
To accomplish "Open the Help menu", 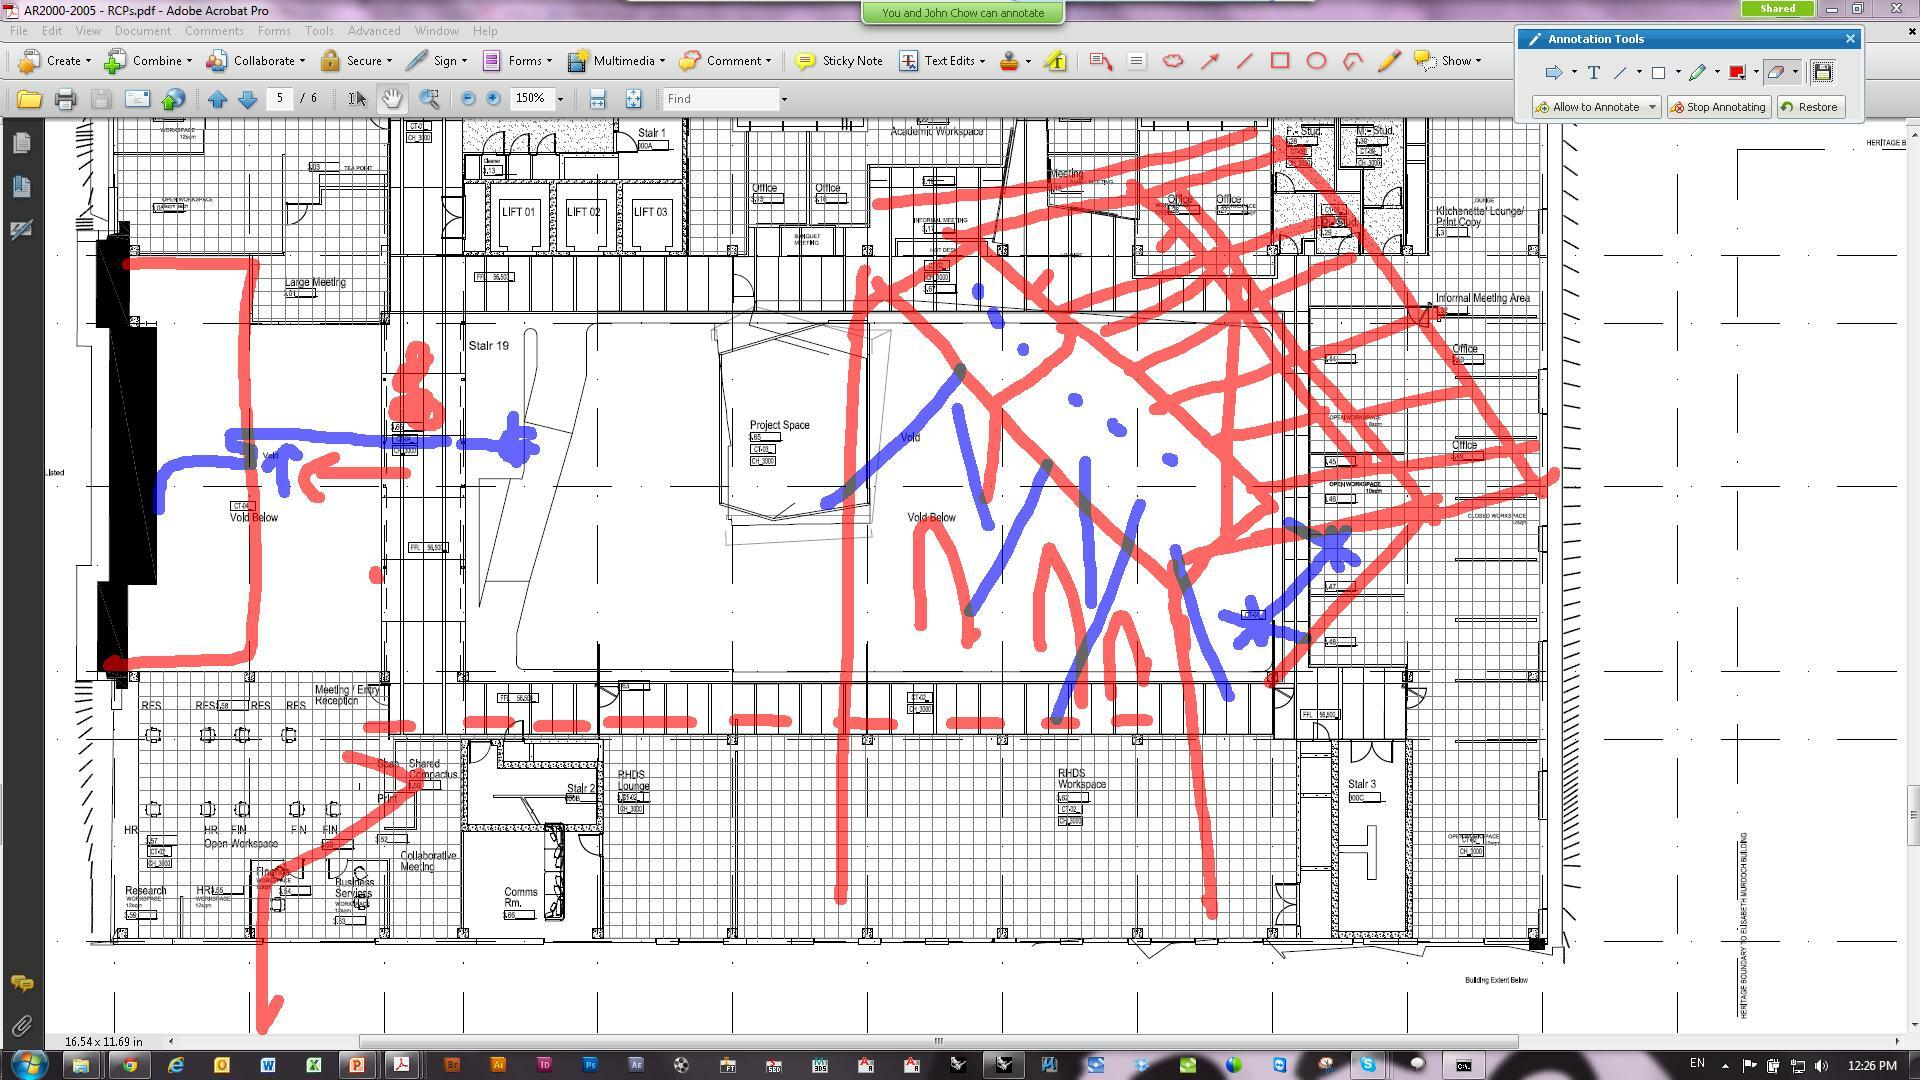I will click(485, 31).
